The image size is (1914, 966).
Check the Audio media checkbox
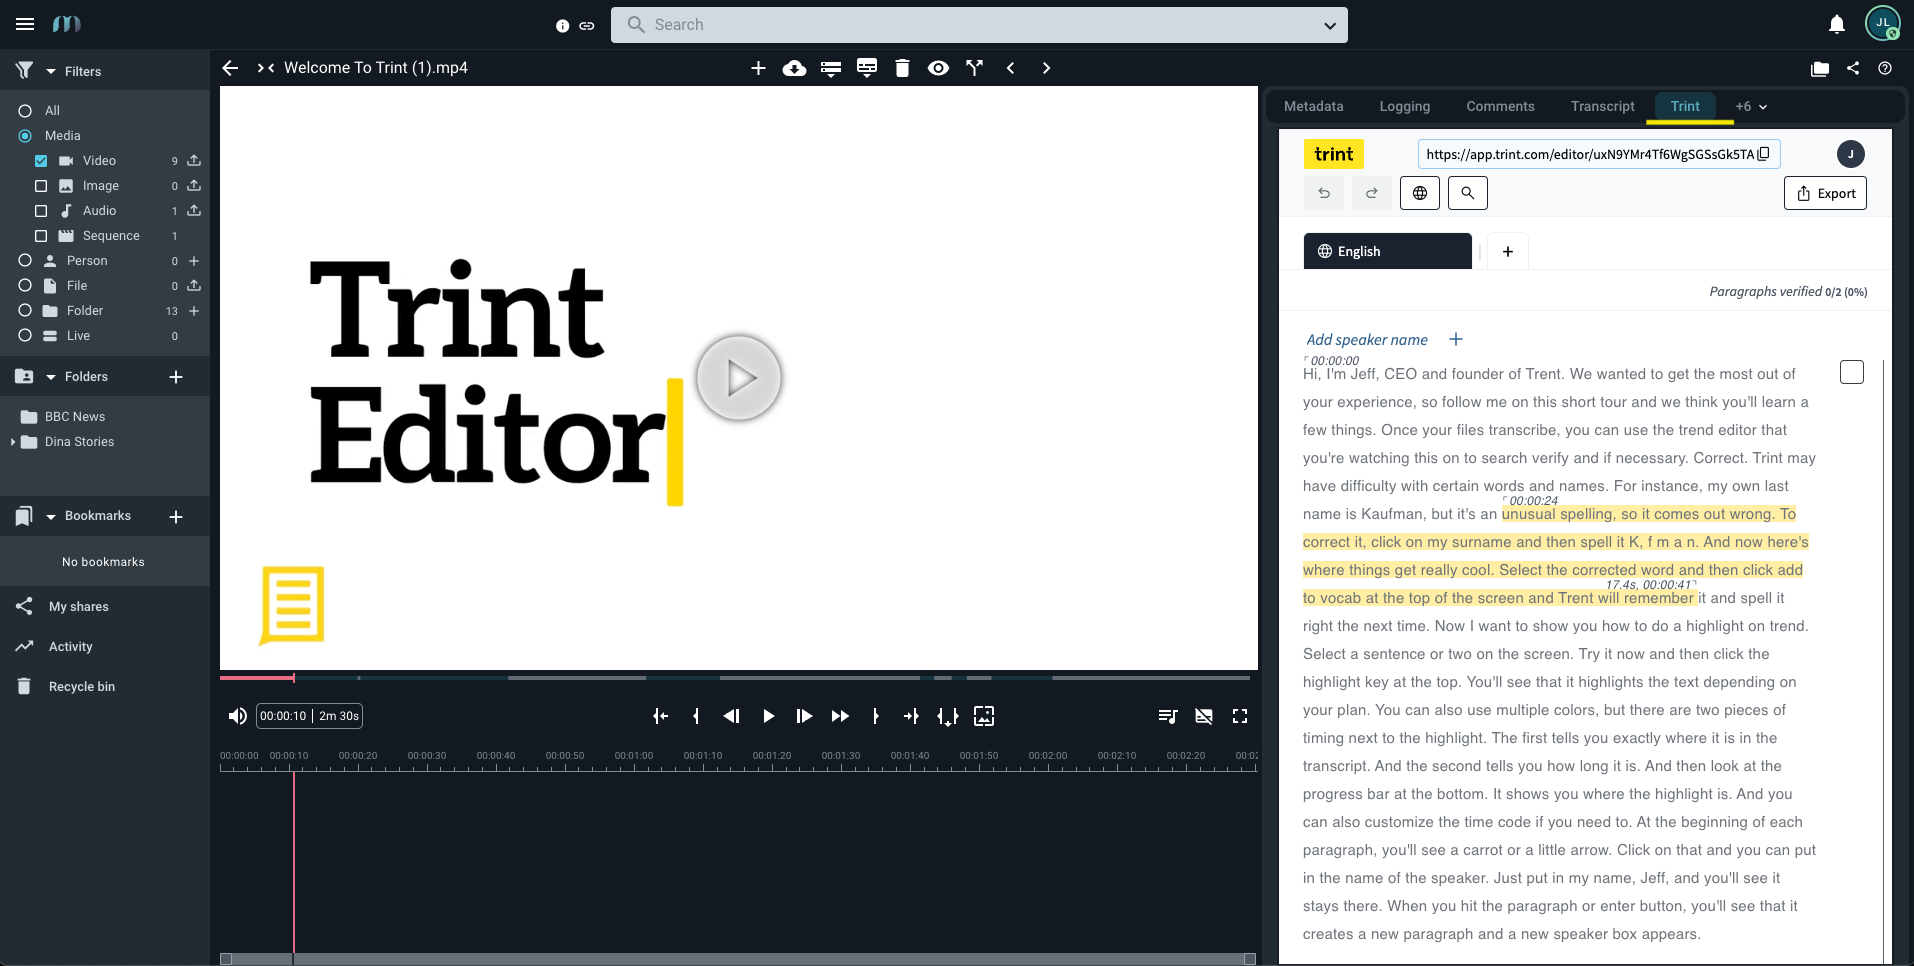tap(41, 211)
